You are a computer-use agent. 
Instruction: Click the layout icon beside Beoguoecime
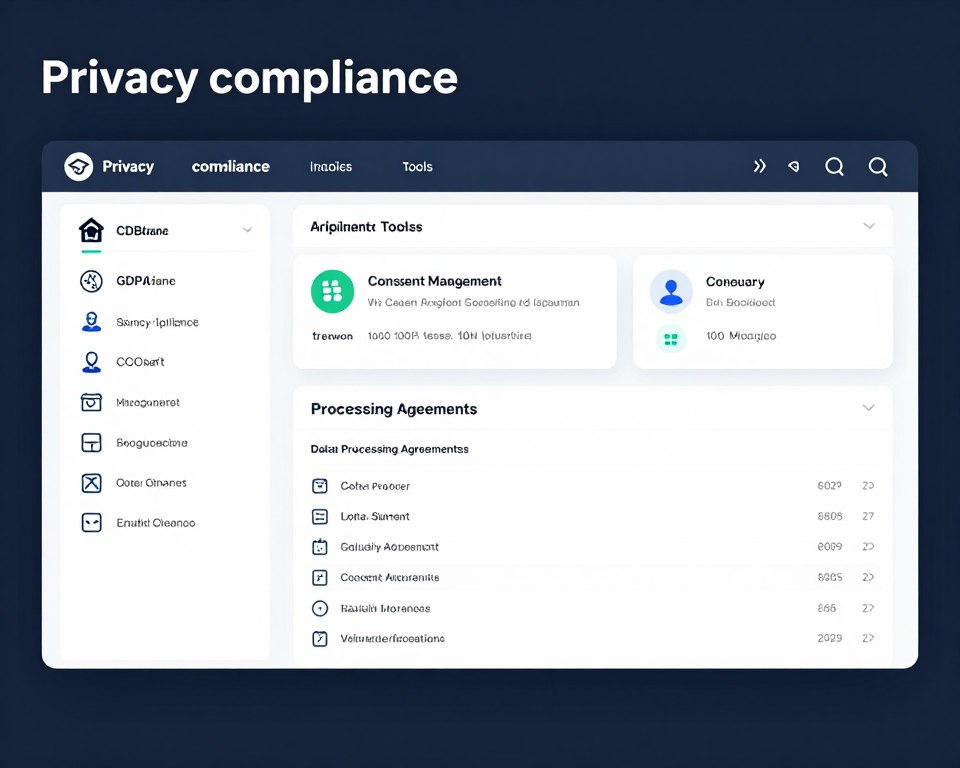(x=91, y=443)
